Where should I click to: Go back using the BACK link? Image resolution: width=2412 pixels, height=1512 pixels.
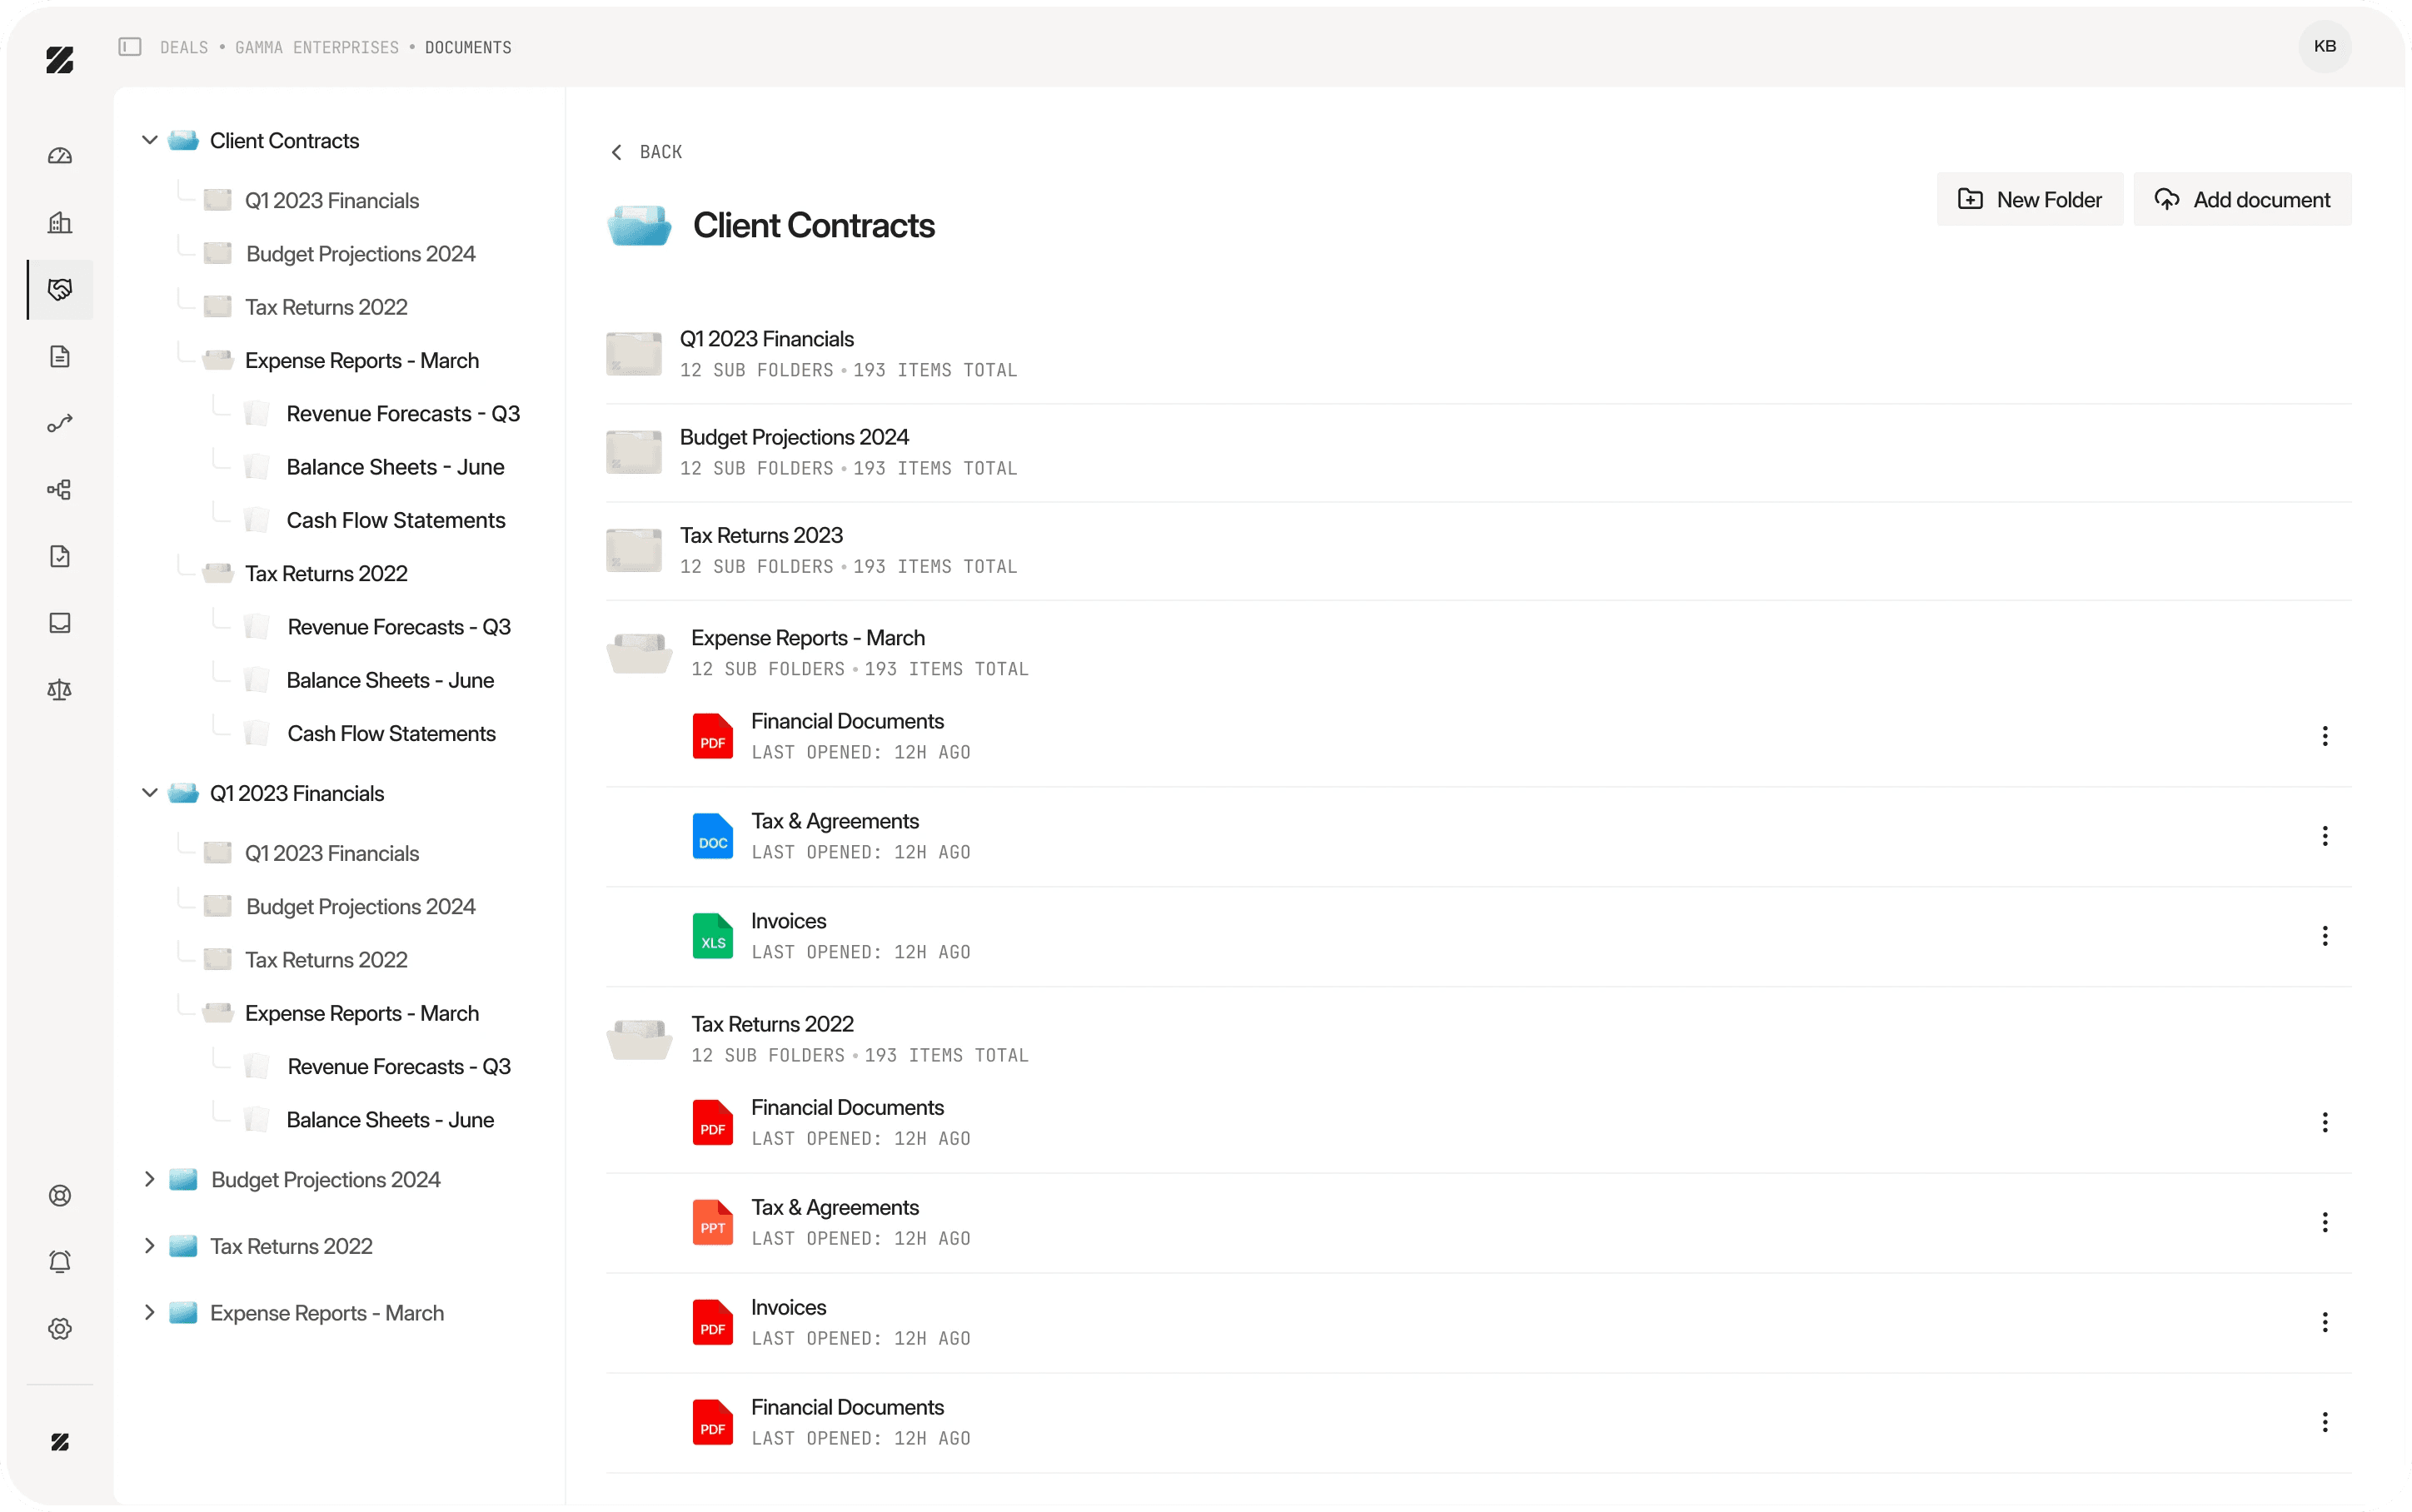pos(646,152)
